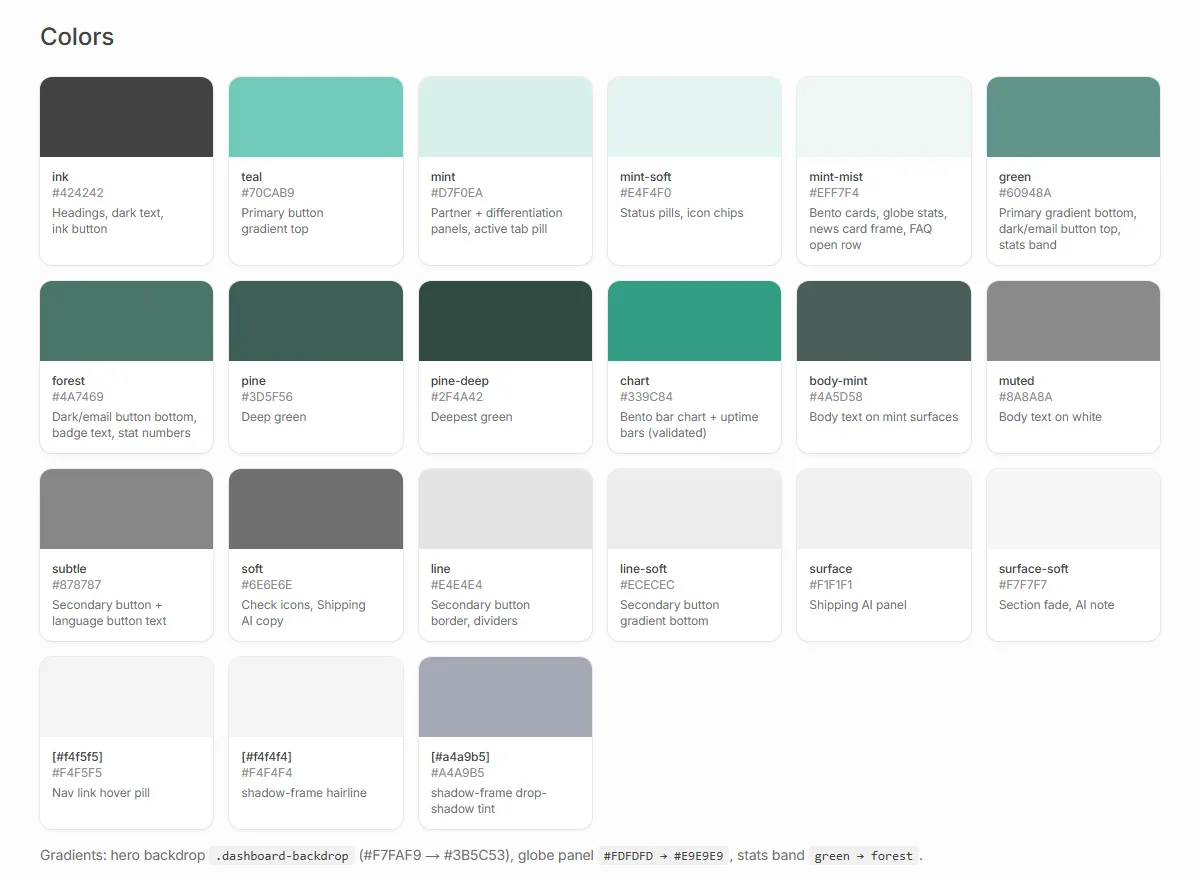Screen dimensions: 1200x880
Task: Select hex code #3D5F56
Action: pos(267,397)
